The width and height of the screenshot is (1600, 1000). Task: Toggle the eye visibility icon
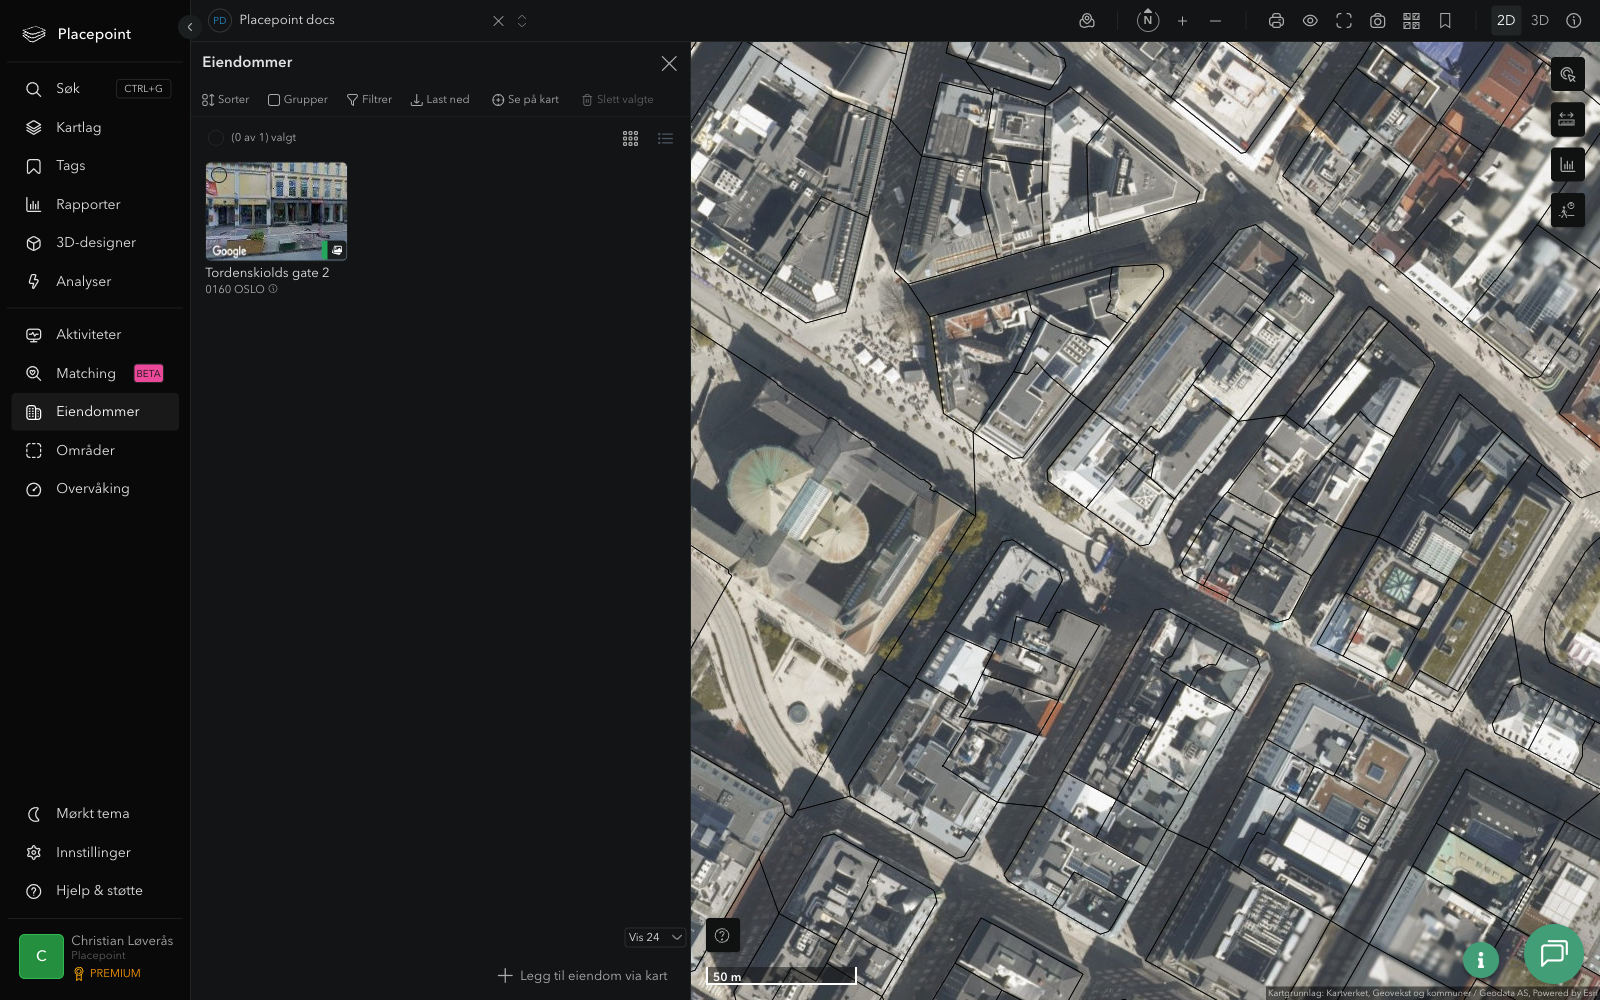(1310, 21)
